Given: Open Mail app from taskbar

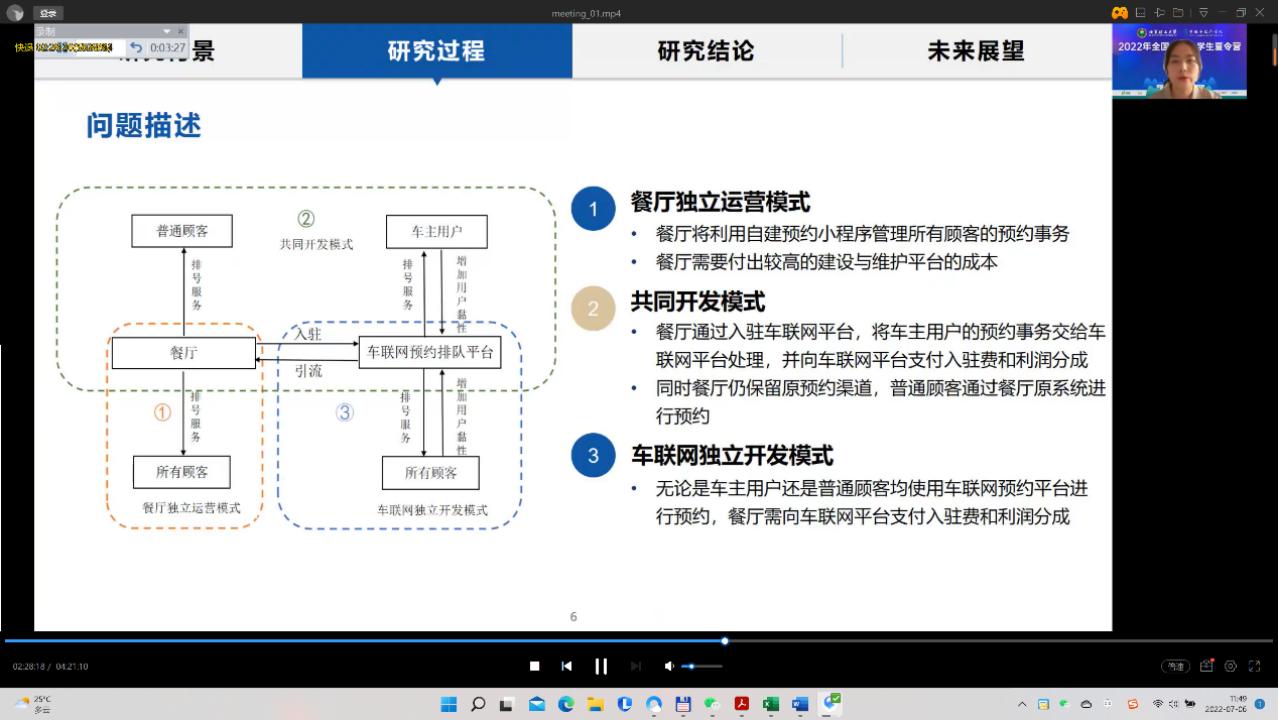Looking at the screenshot, I should pyautogui.click(x=537, y=704).
